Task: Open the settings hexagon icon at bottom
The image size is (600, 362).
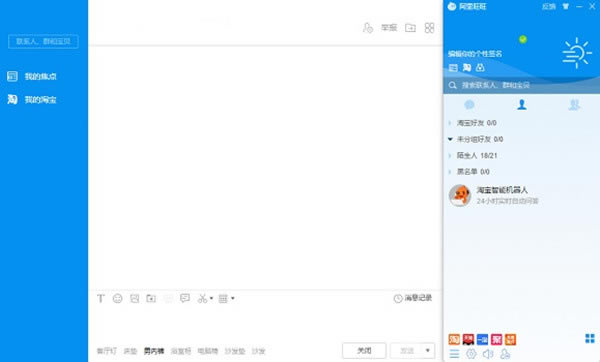Action: coord(471,354)
